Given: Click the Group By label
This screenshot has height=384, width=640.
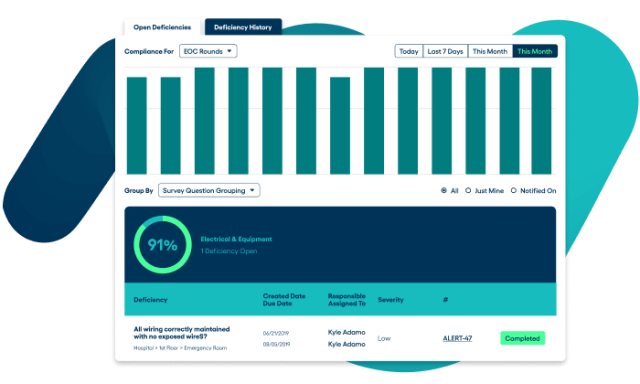Looking at the screenshot, I should tap(139, 191).
